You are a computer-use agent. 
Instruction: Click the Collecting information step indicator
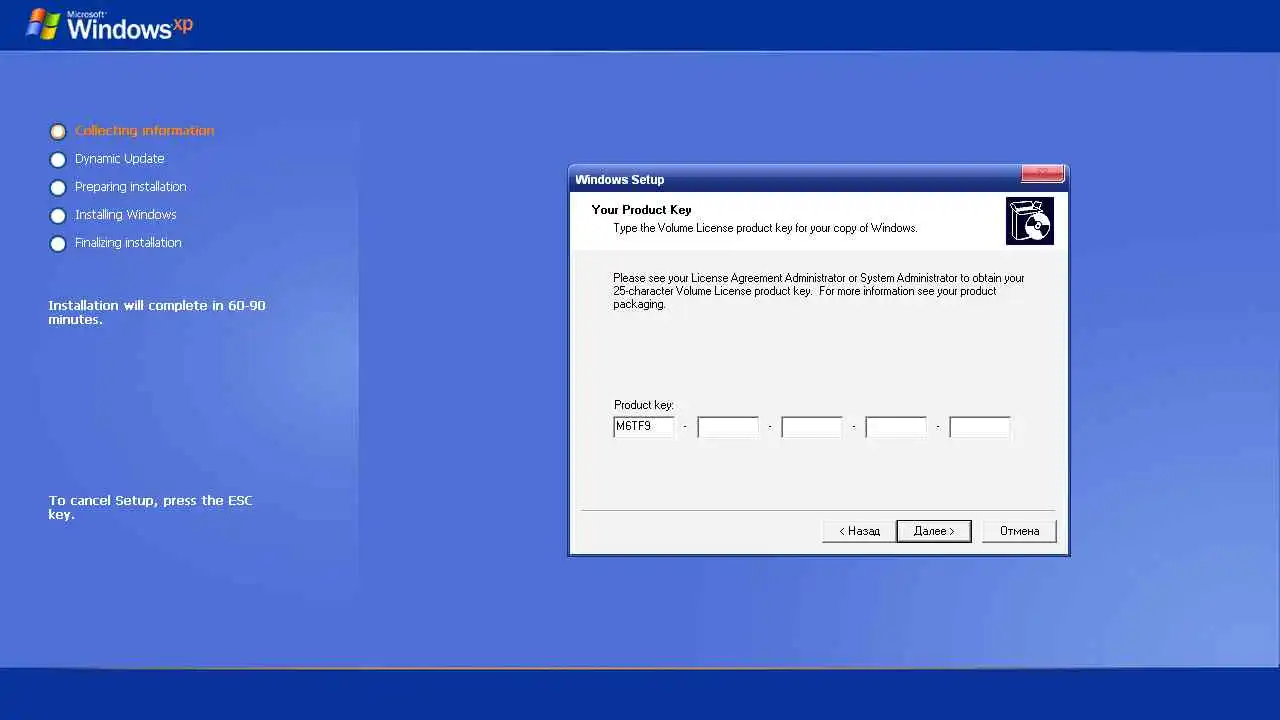coord(58,131)
